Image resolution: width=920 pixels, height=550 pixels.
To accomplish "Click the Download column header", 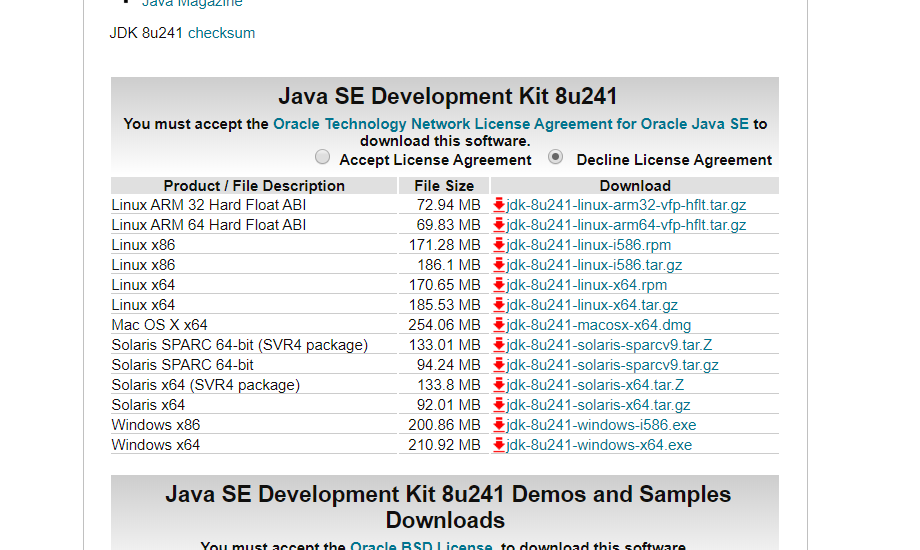I will (x=635, y=185).
